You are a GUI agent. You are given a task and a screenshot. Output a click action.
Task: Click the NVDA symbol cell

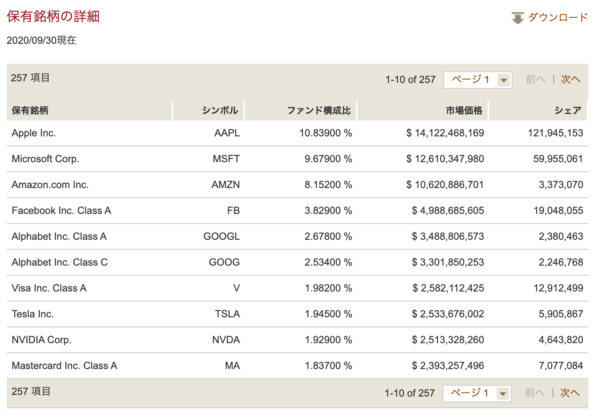226,340
